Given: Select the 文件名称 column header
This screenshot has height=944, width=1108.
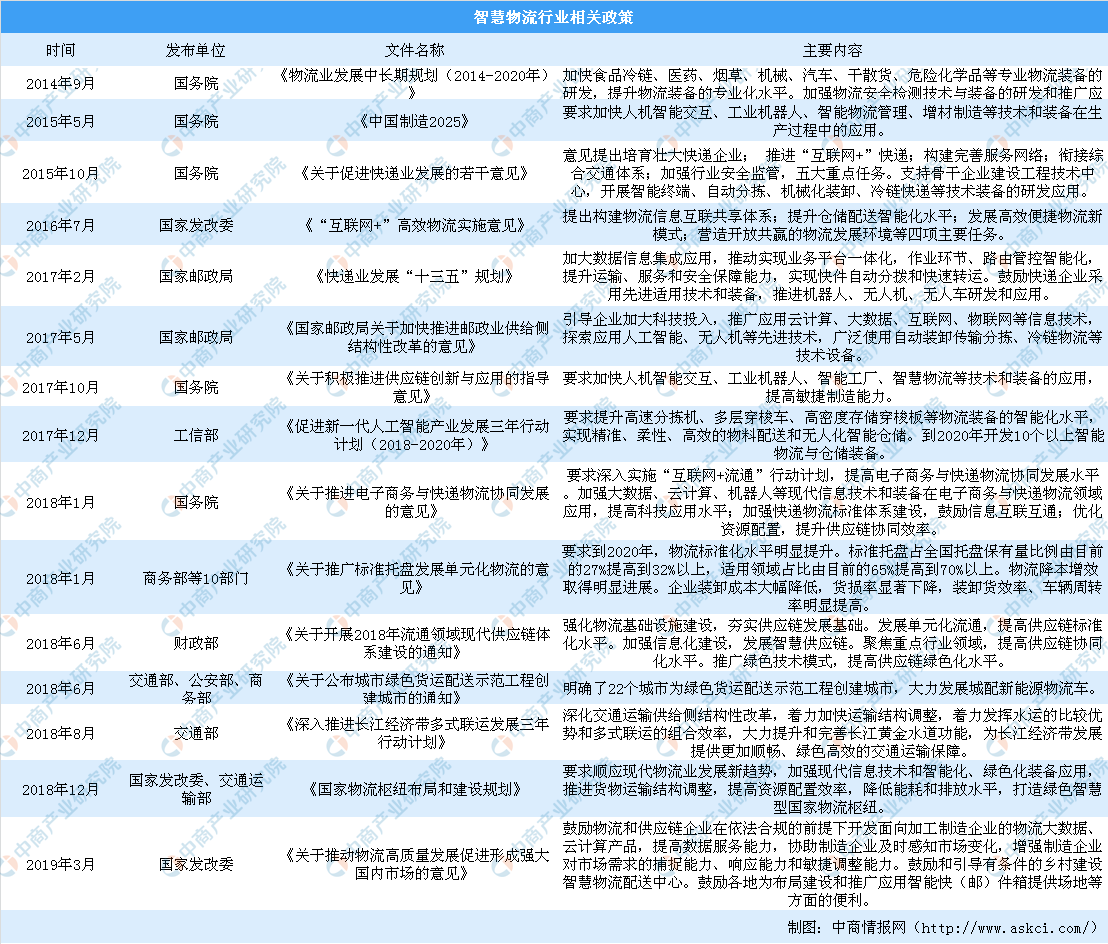Looking at the screenshot, I should (415, 50).
